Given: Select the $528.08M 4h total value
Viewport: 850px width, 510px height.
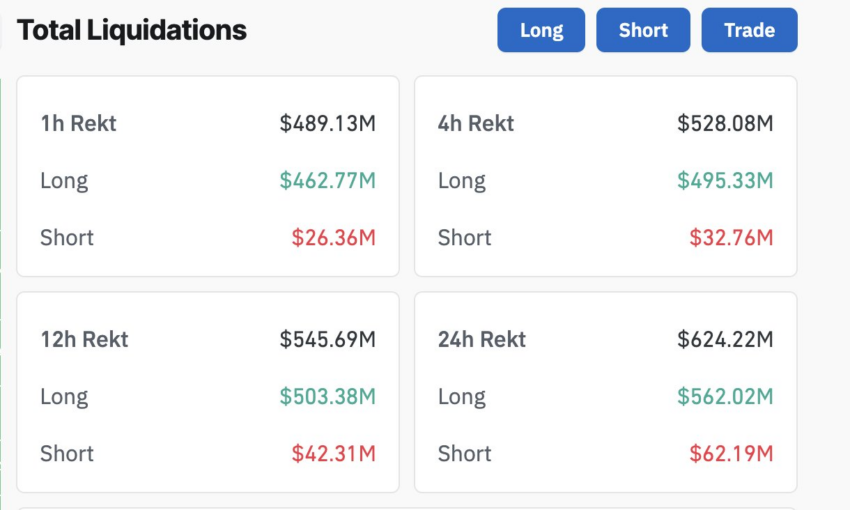Looking at the screenshot, I should [725, 124].
